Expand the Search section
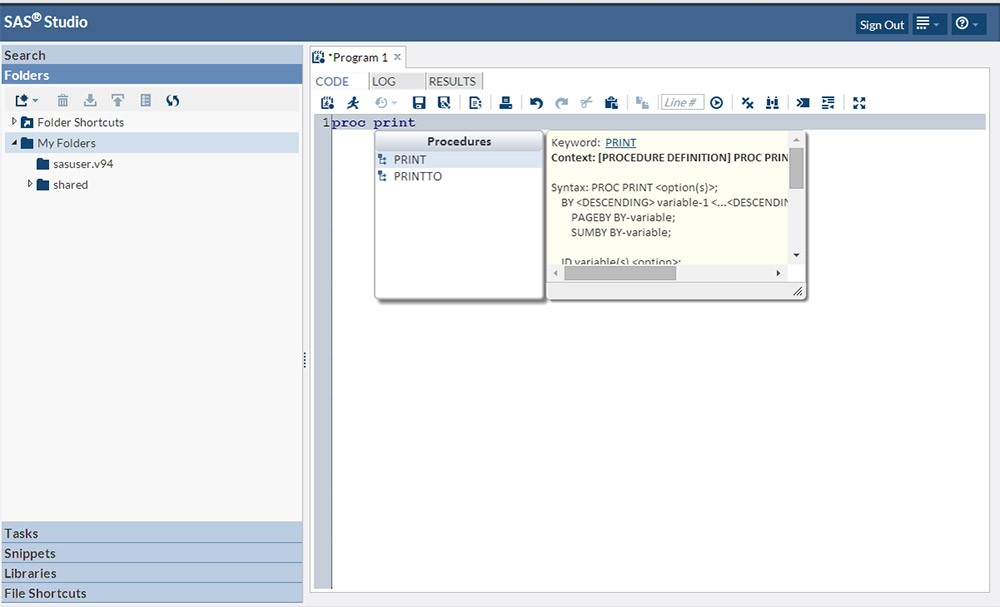Image resolution: width=1000 pixels, height=607 pixels. pyautogui.click(x=152, y=55)
